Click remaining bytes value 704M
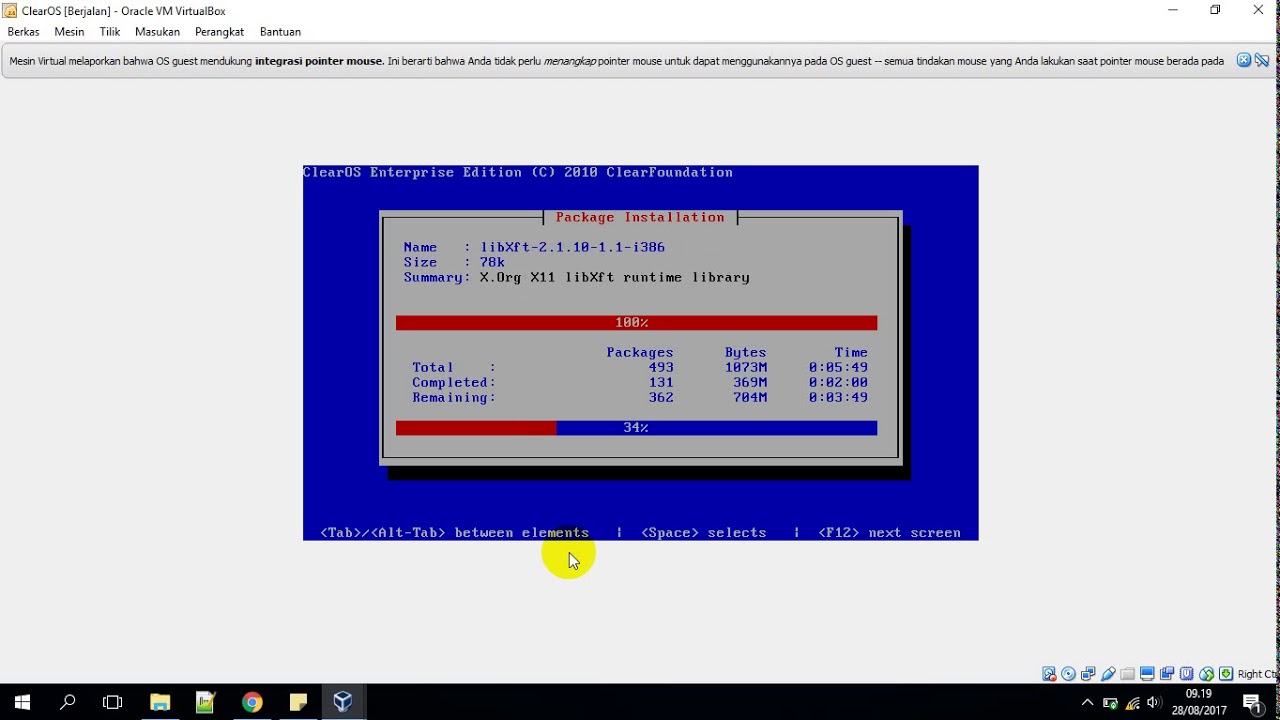 750,397
